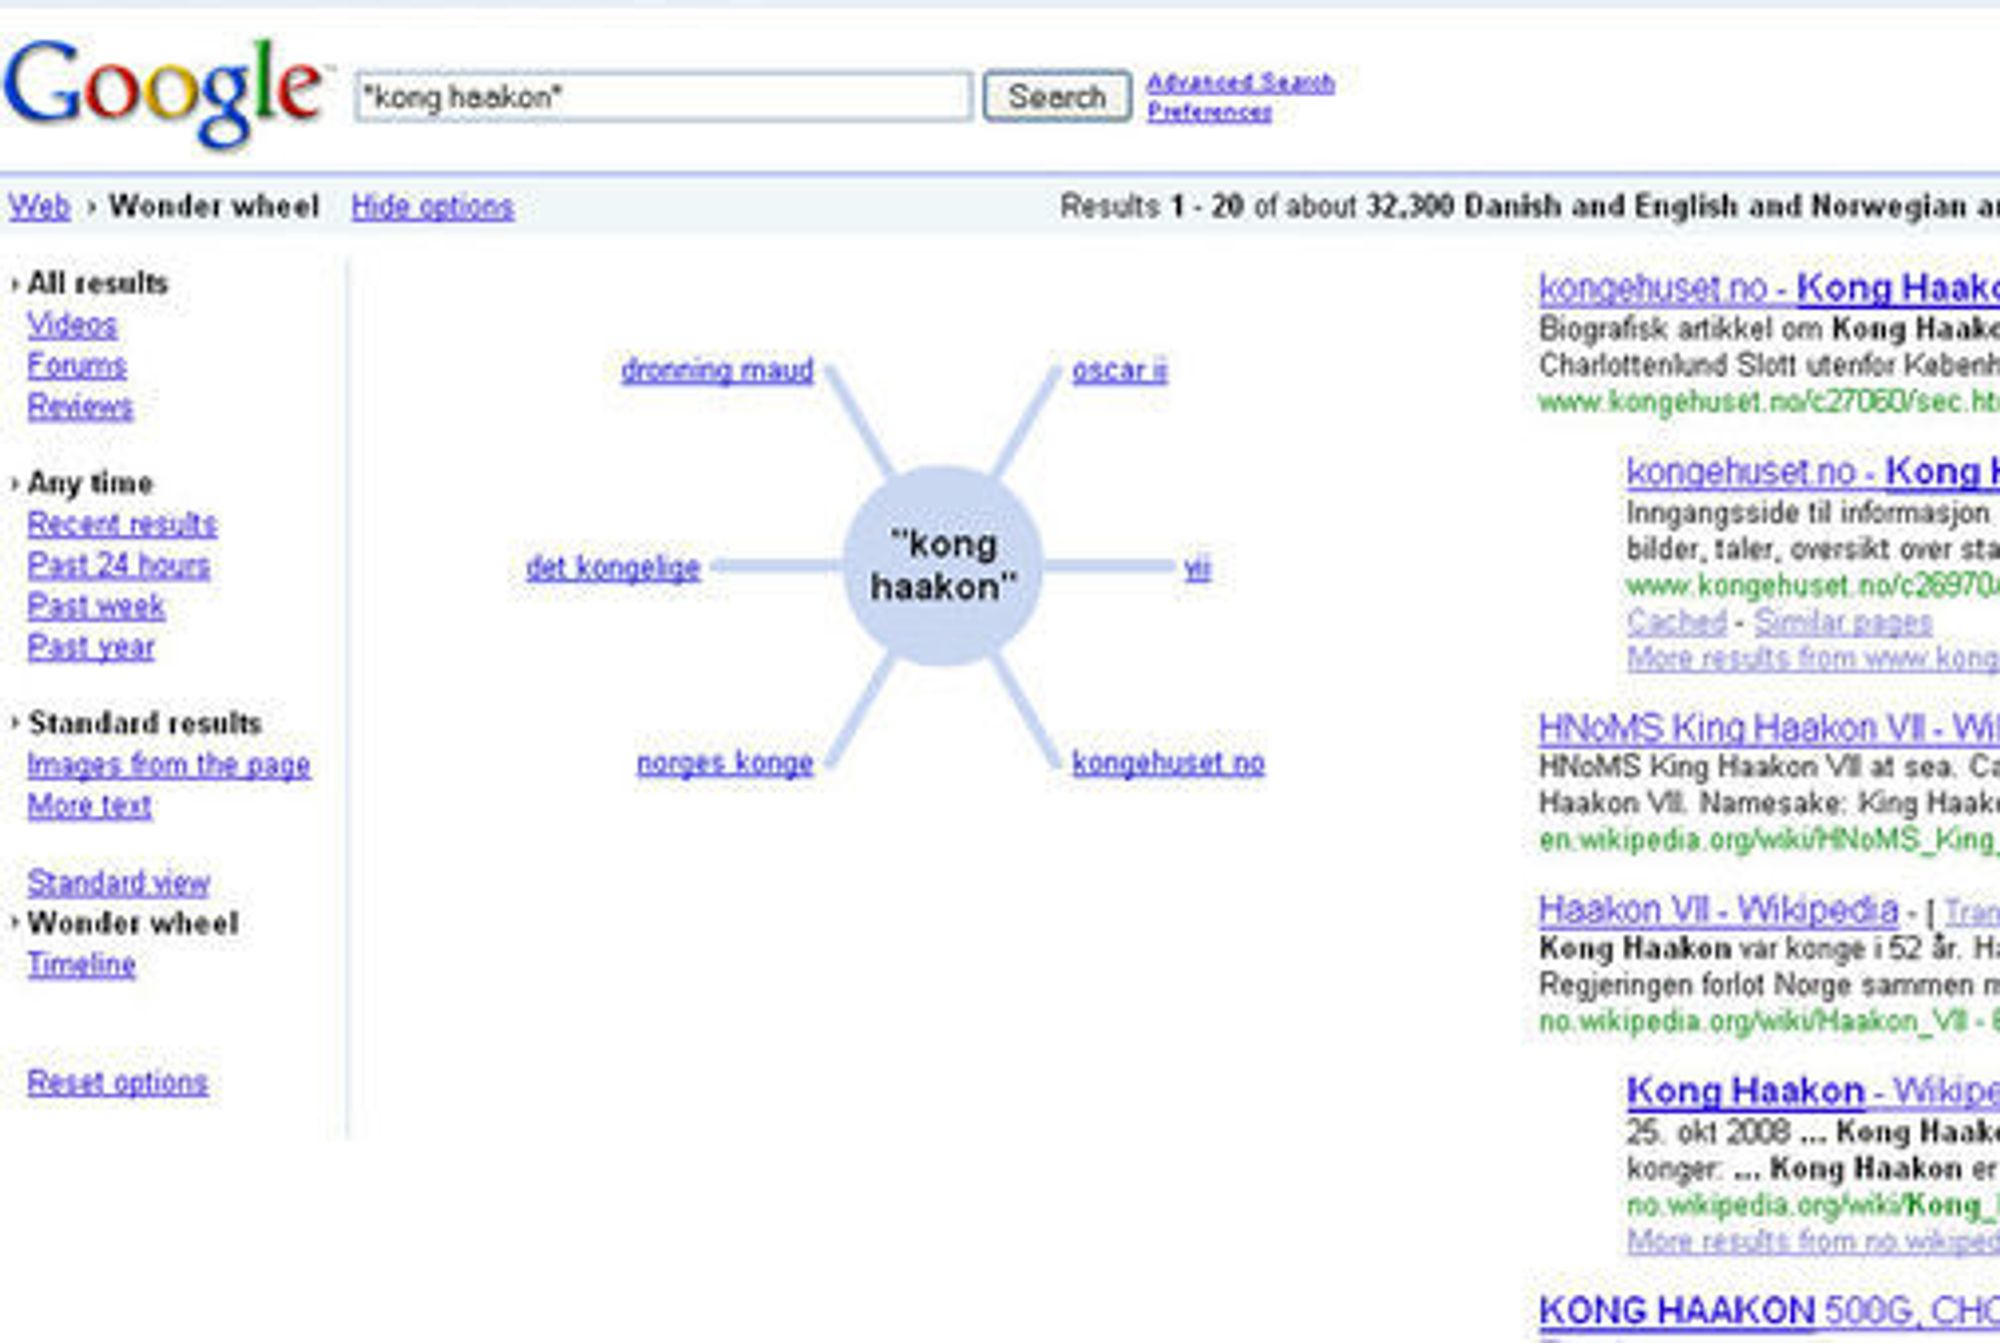Select All results filter
This screenshot has height=1343, width=2000.
click(98, 283)
